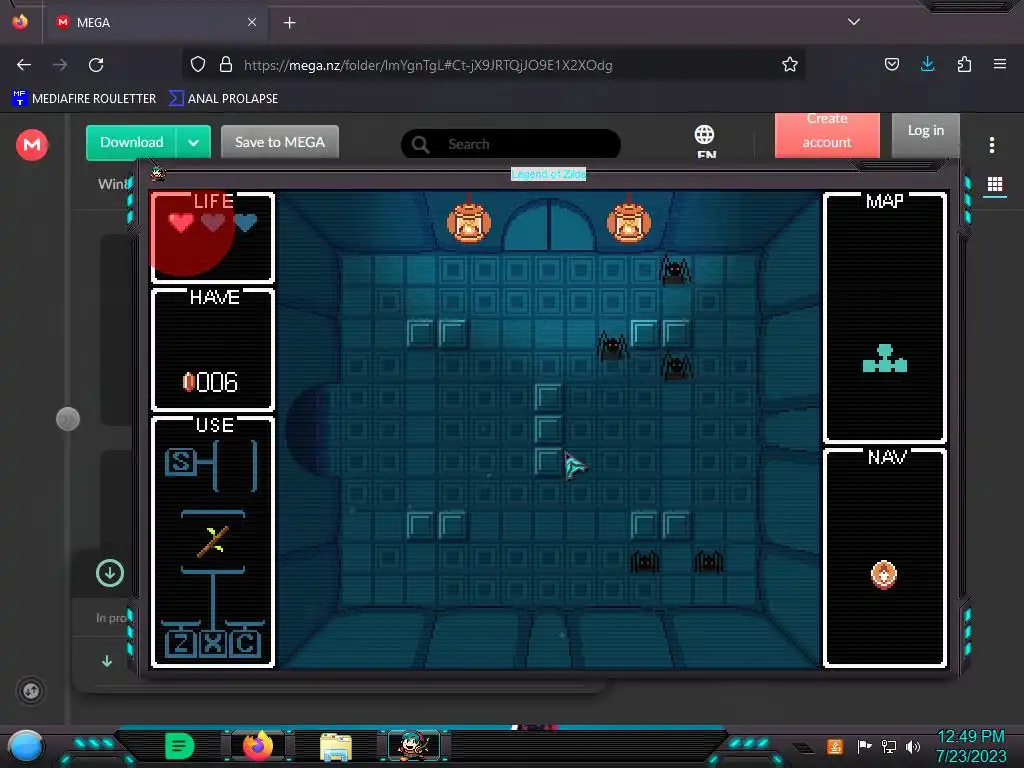
Task: Bookmark this page with the star
Action: pos(790,65)
